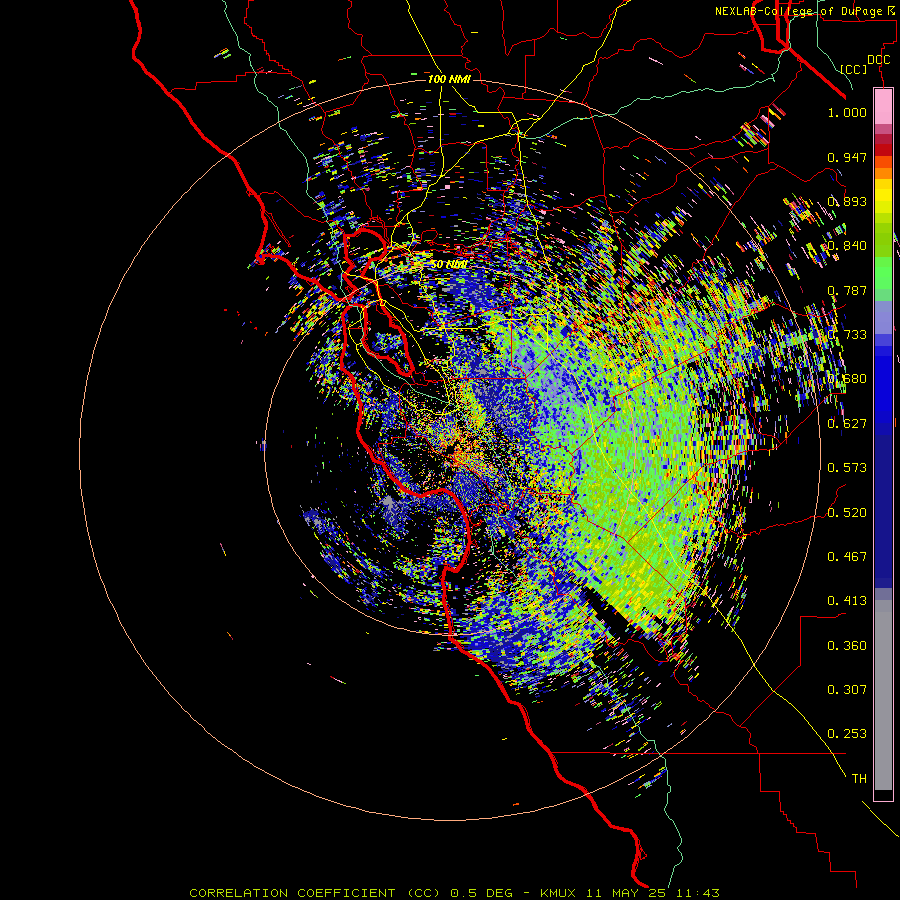Click the 11:43 timestamp

(697, 893)
